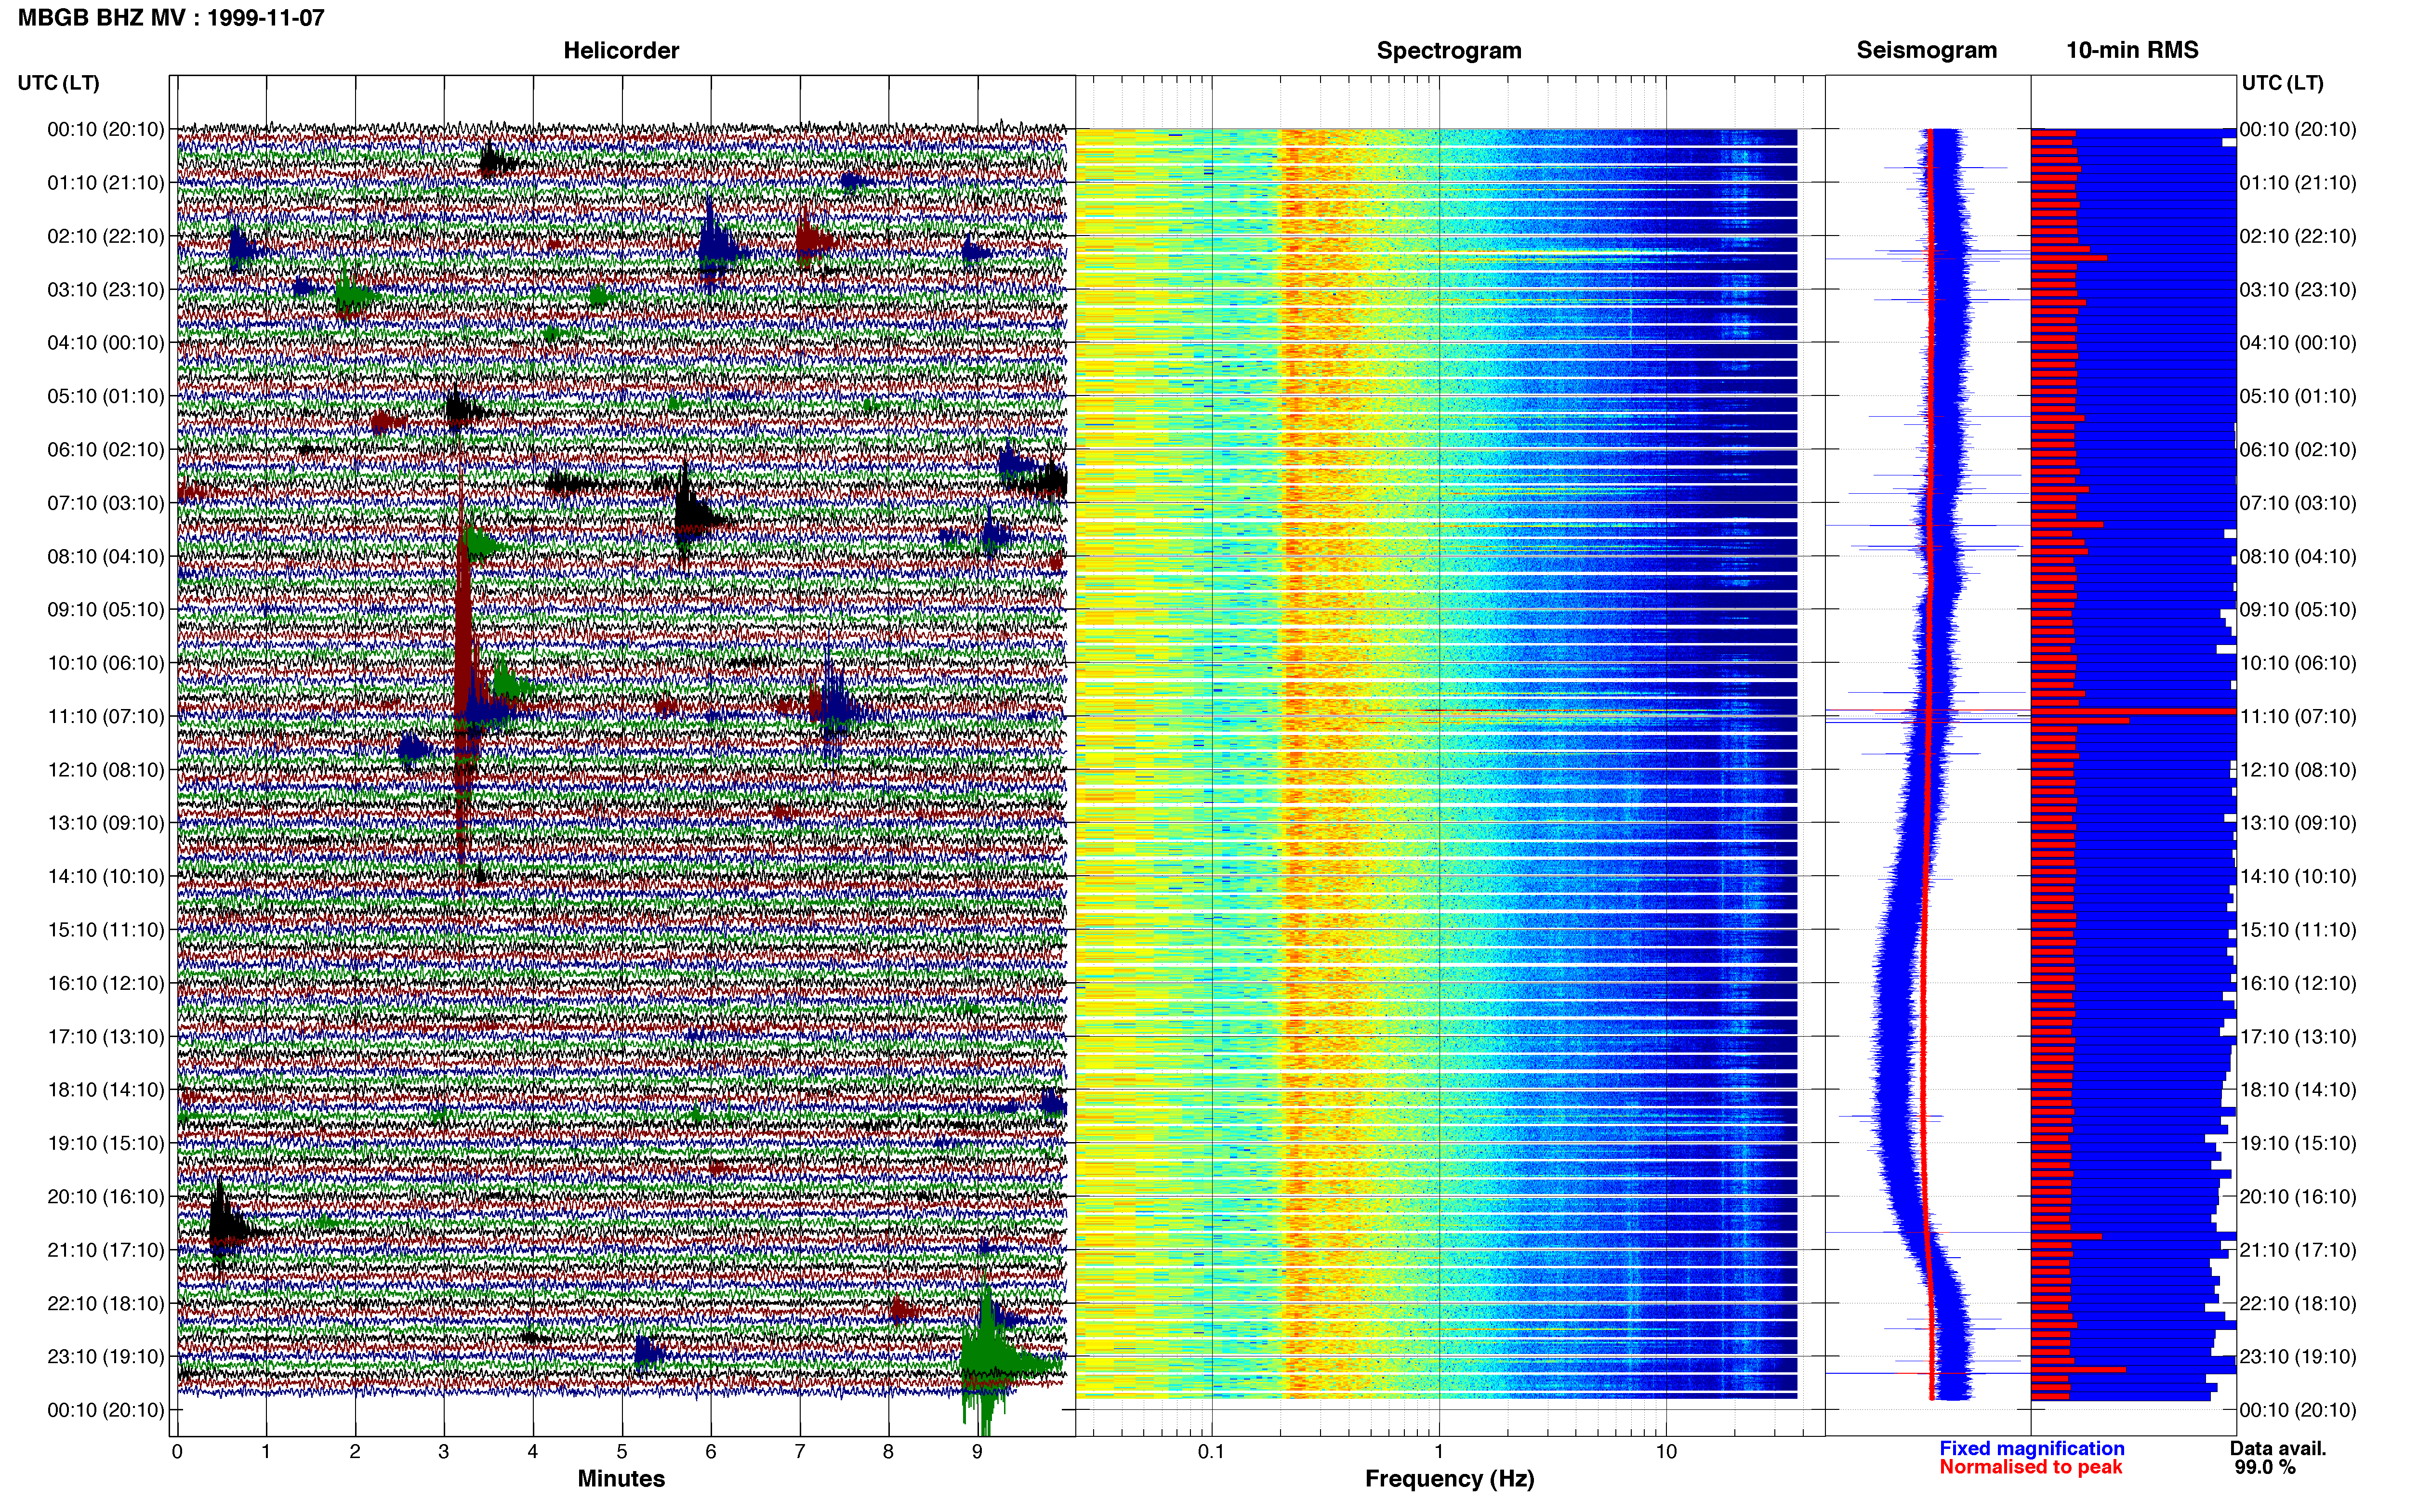This screenshot has width=2418, height=1512.
Task: Click left time label '16:10 (12:10)'
Action: (x=106, y=983)
